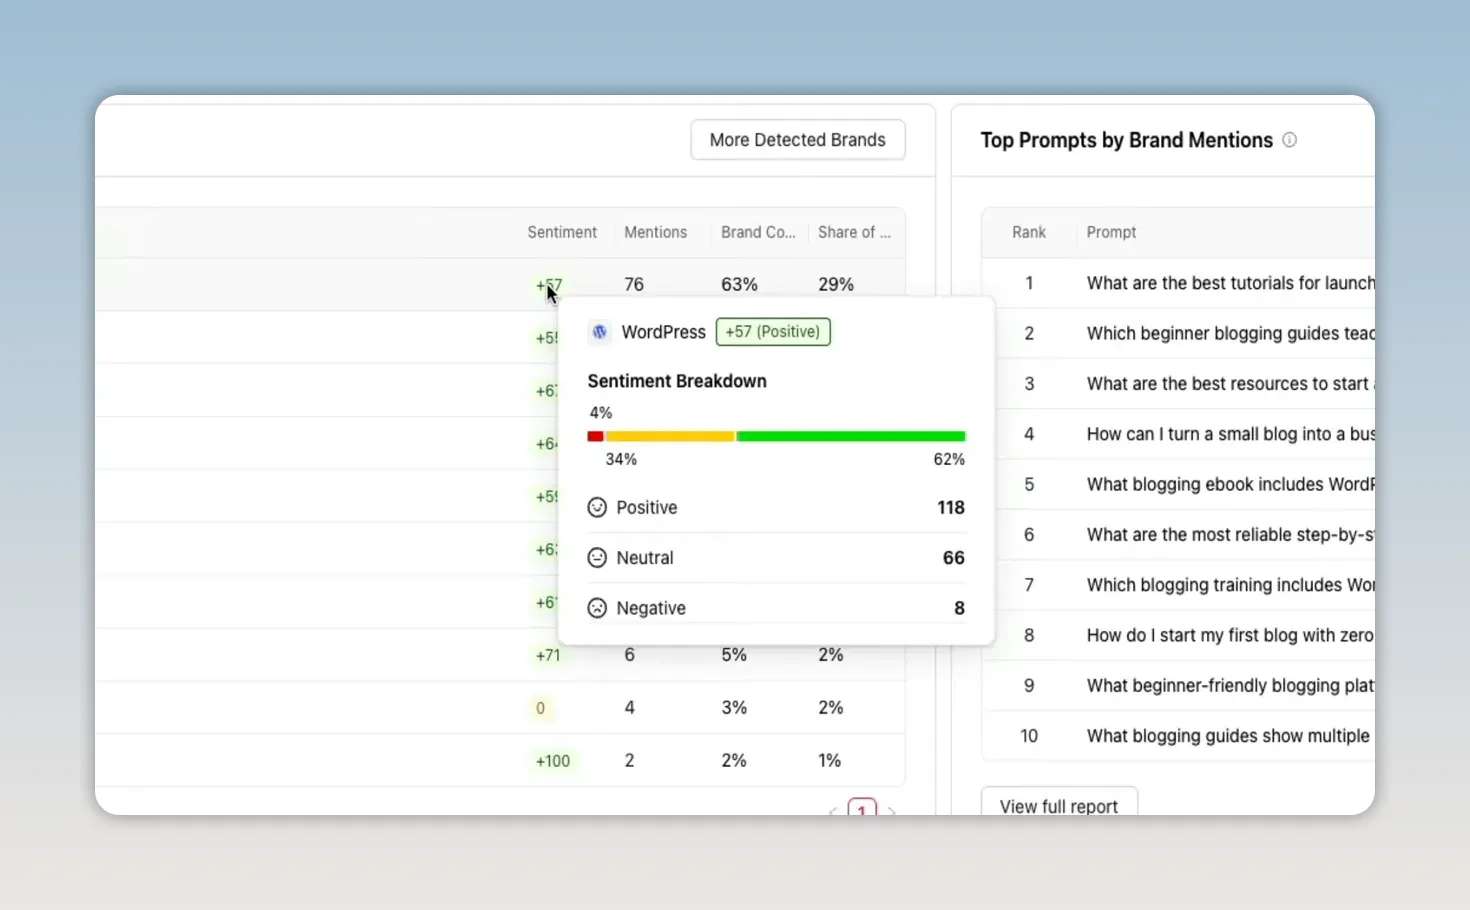Click the neutral face icon next to Neutral

(x=597, y=557)
